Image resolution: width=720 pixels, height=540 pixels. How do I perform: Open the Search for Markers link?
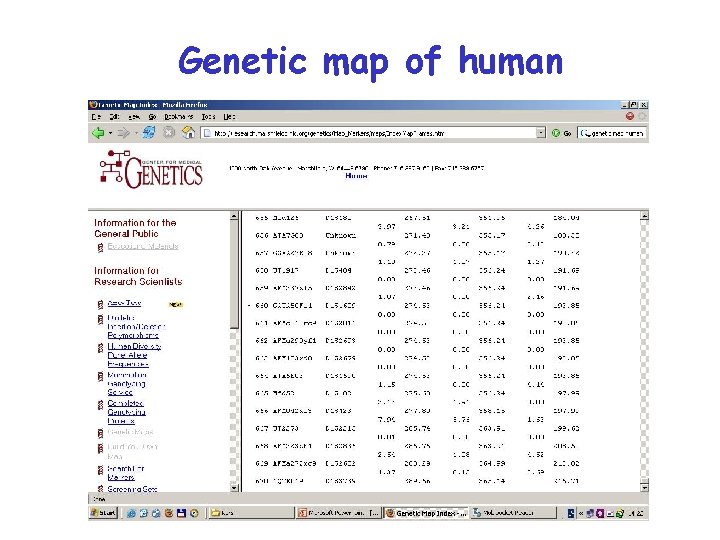[x=126, y=473]
